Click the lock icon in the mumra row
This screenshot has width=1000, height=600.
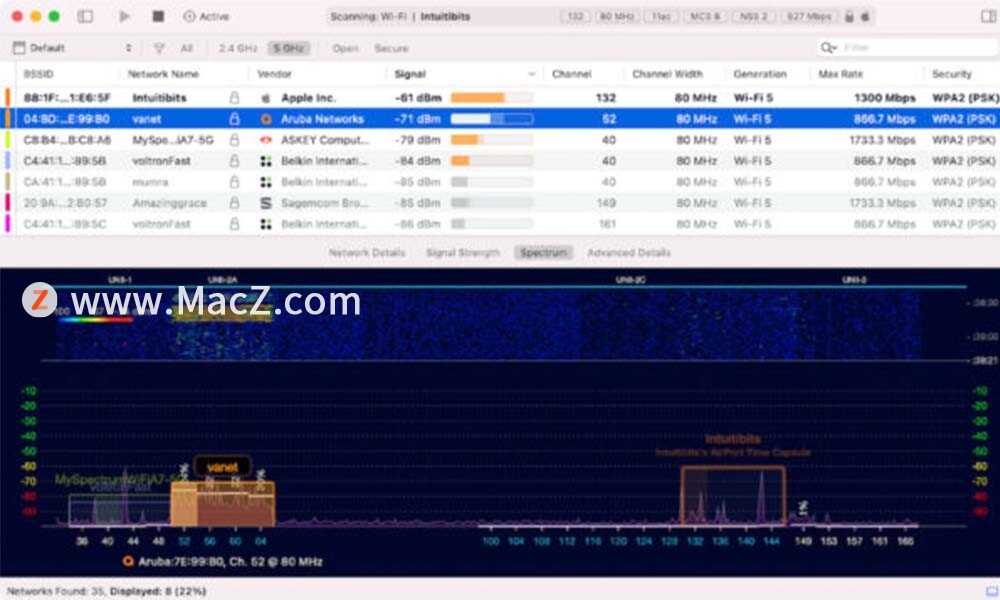pos(235,182)
